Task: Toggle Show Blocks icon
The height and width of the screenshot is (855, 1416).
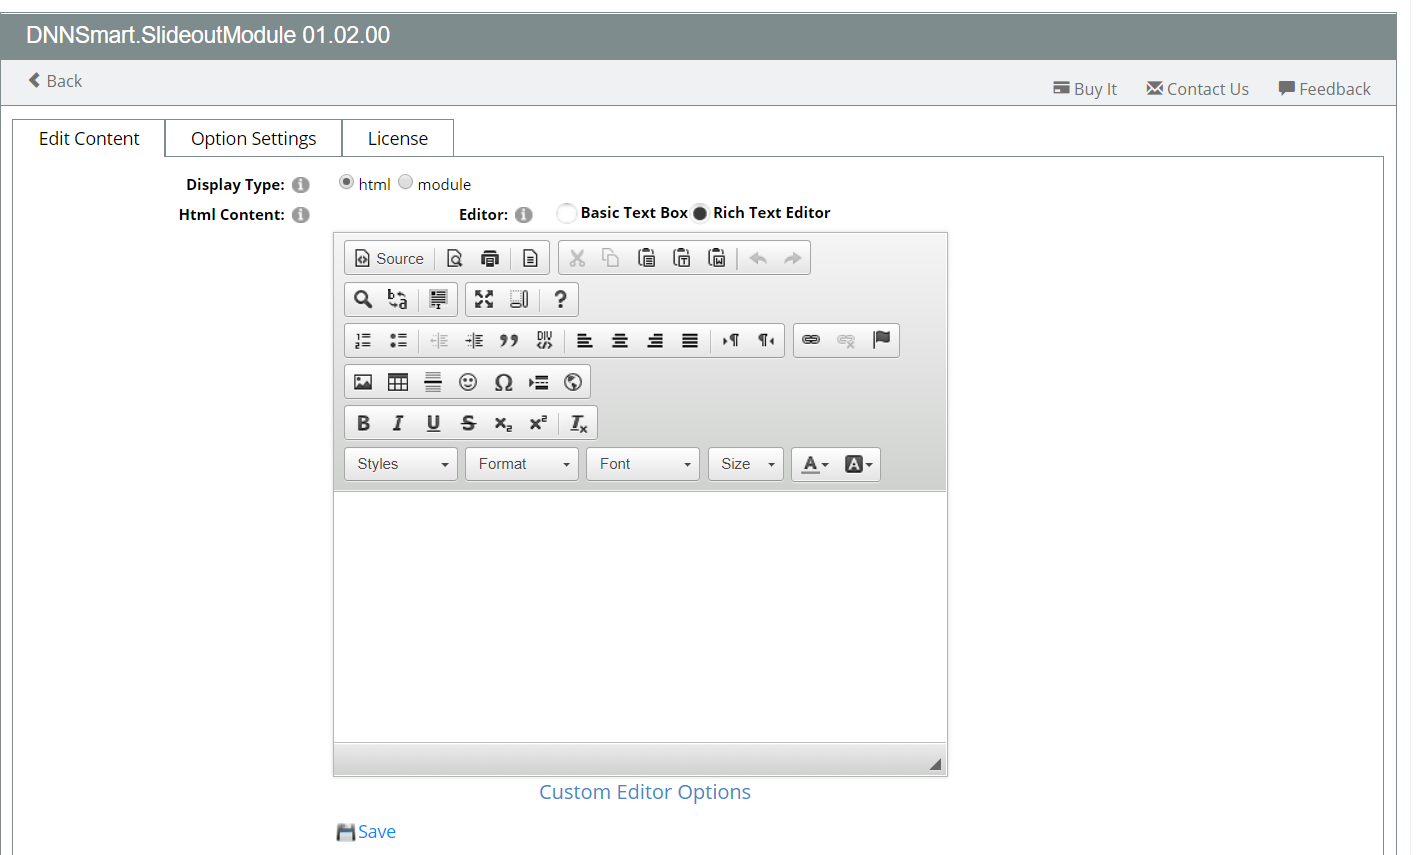Action: pos(519,299)
